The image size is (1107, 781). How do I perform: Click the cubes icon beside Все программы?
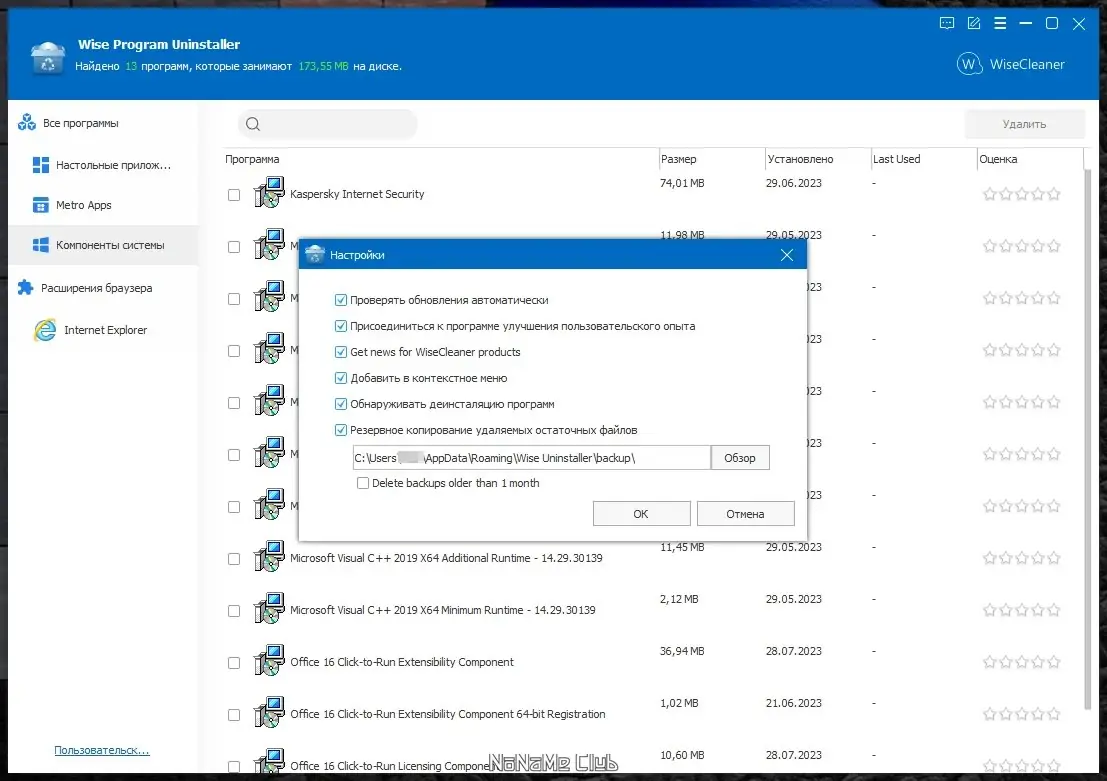[24, 122]
